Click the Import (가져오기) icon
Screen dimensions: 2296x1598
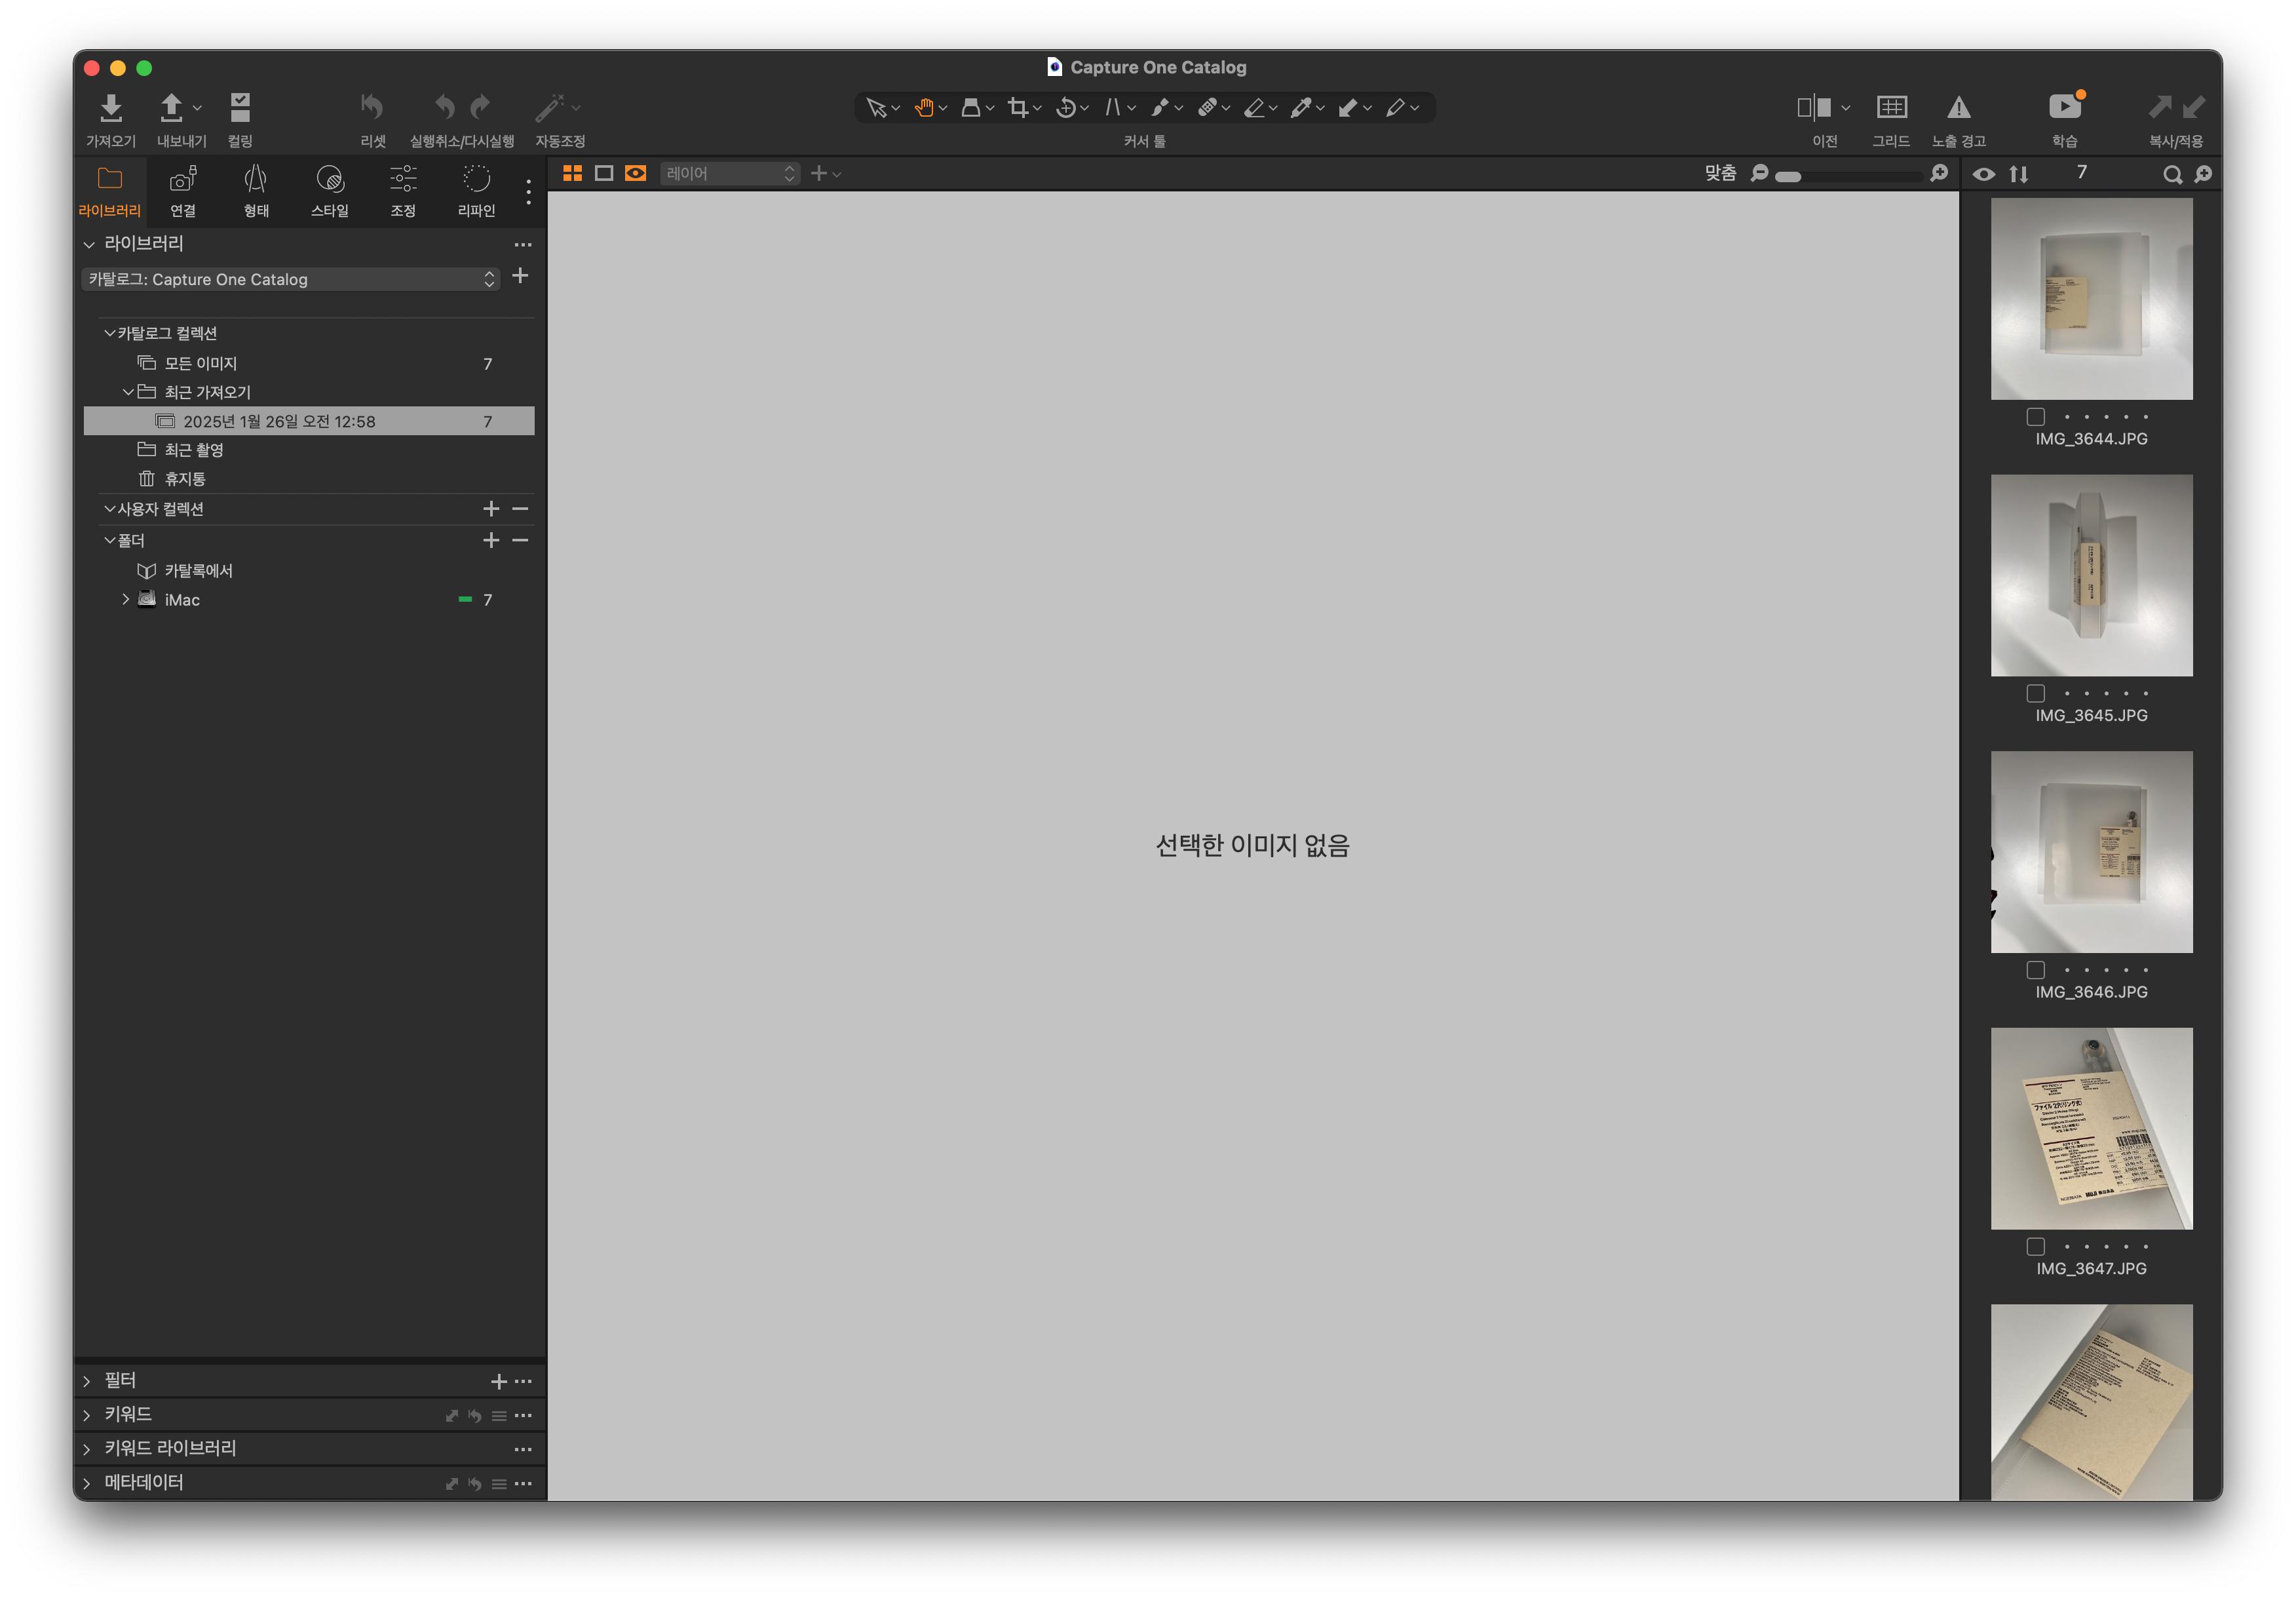pyautogui.click(x=111, y=107)
